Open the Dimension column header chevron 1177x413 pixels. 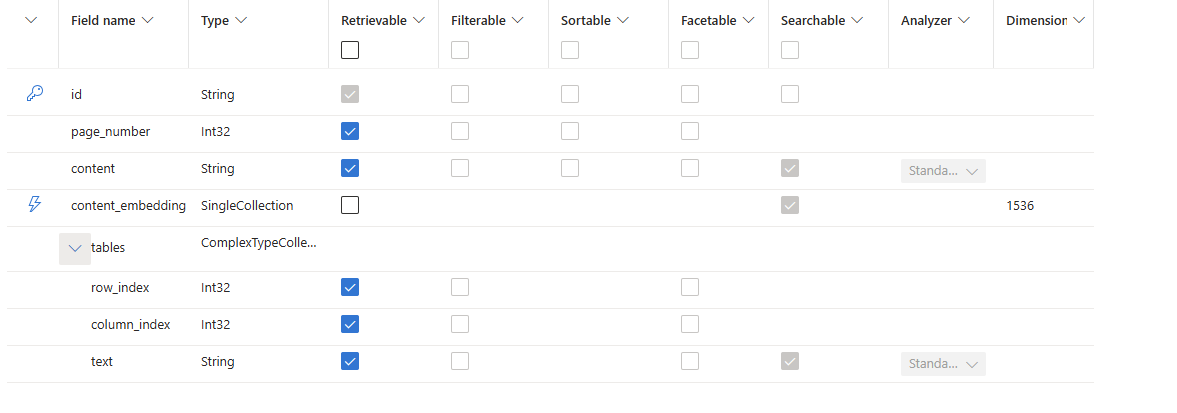(x=1078, y=20)
